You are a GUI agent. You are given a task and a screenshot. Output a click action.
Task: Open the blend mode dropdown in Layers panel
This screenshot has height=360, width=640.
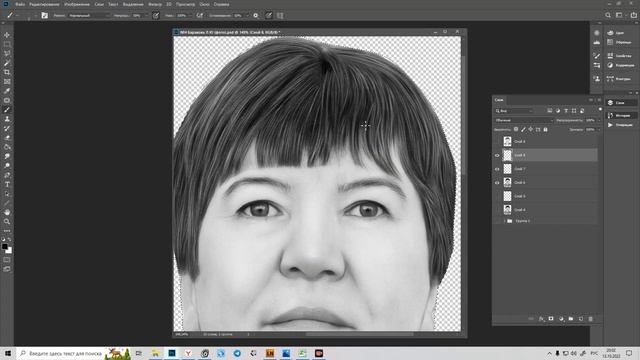point(523,120)
